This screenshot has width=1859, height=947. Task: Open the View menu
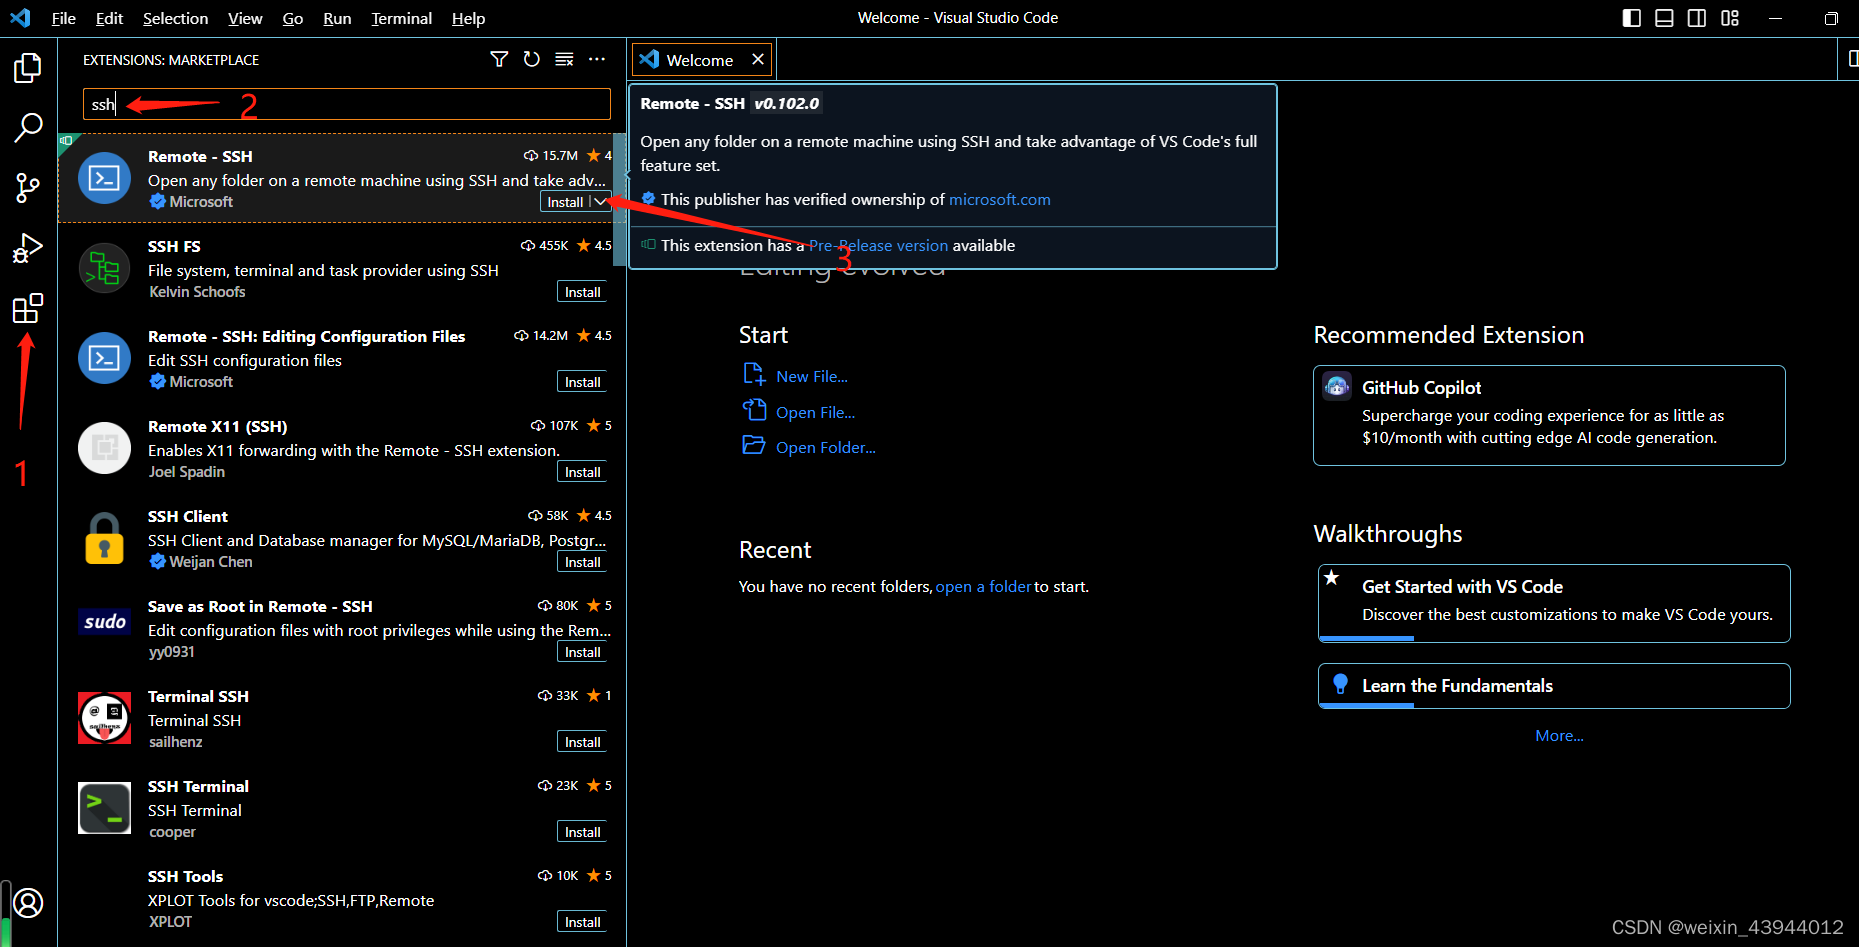coord(245,18)
